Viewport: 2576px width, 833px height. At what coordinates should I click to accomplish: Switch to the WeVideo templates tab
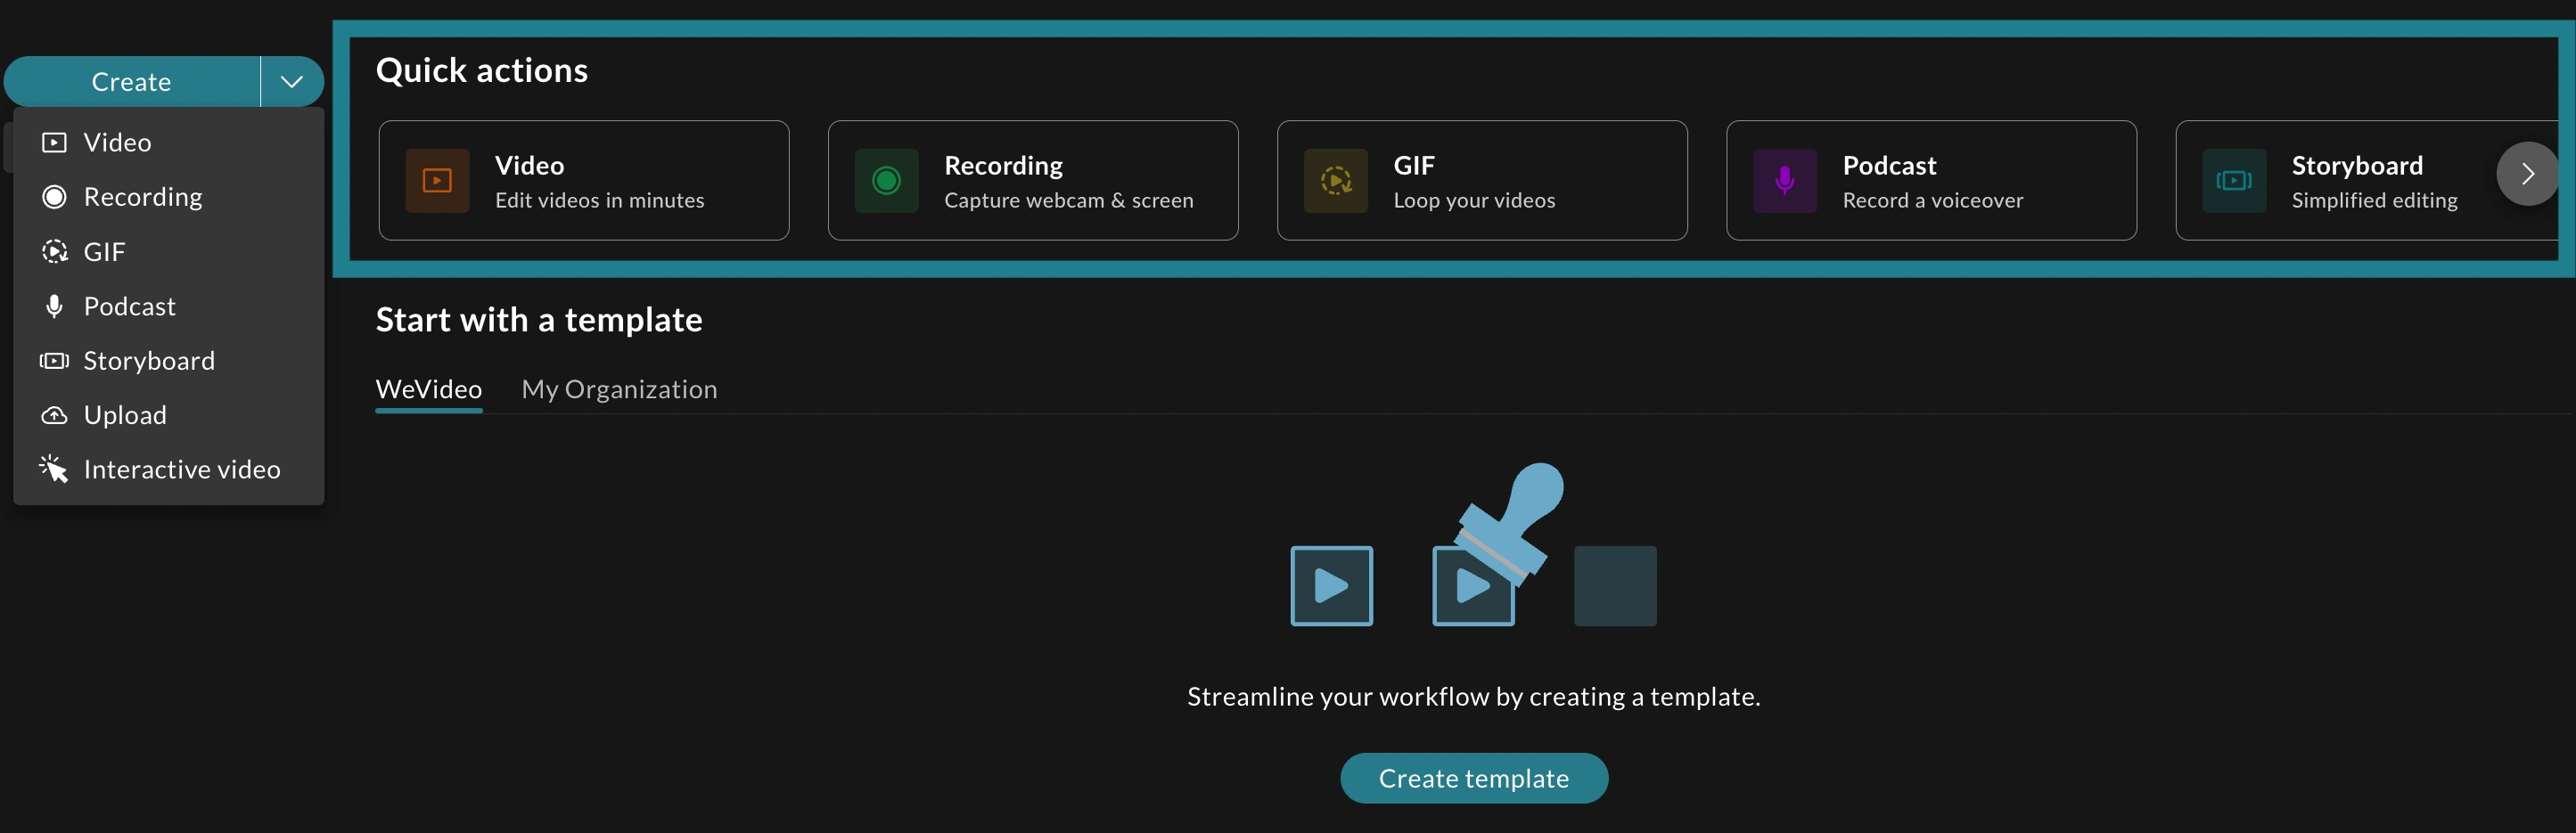point(429,389)
